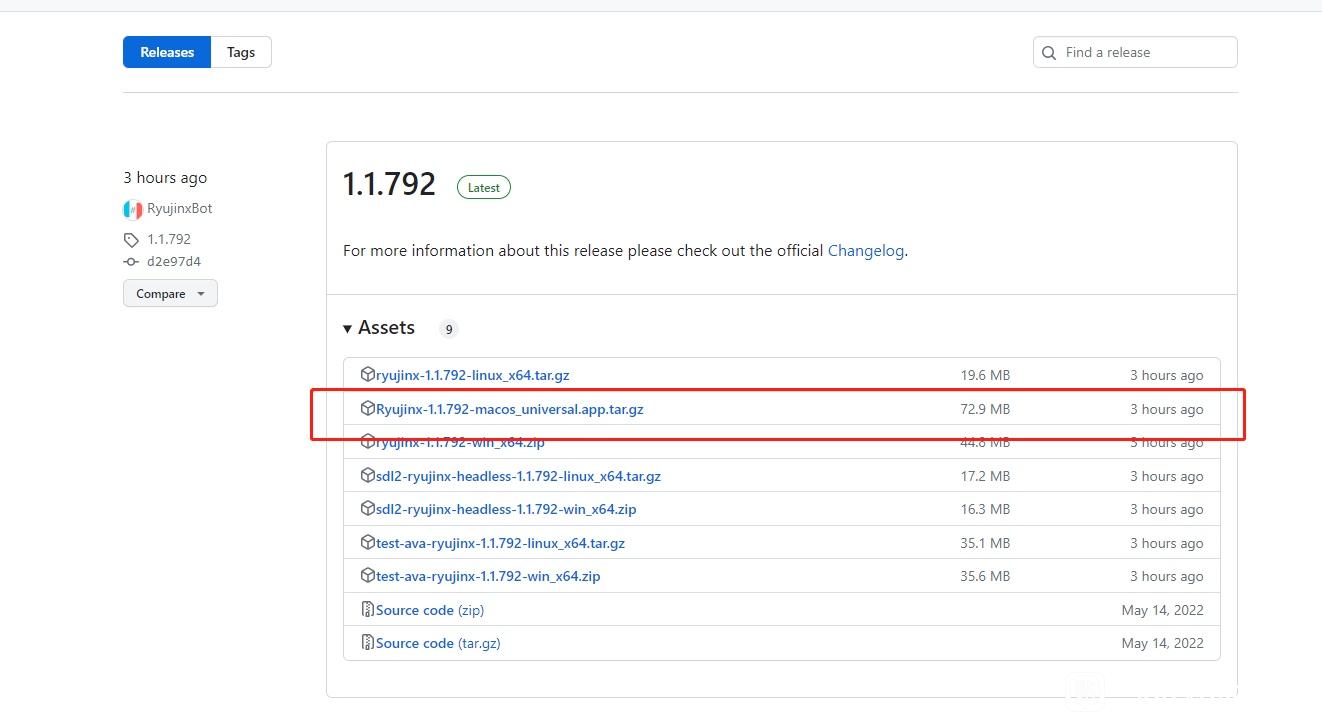
Task: Click the May 14, 2022 date on zip row
Action: pyautogui.click(x=1162, y=610)
